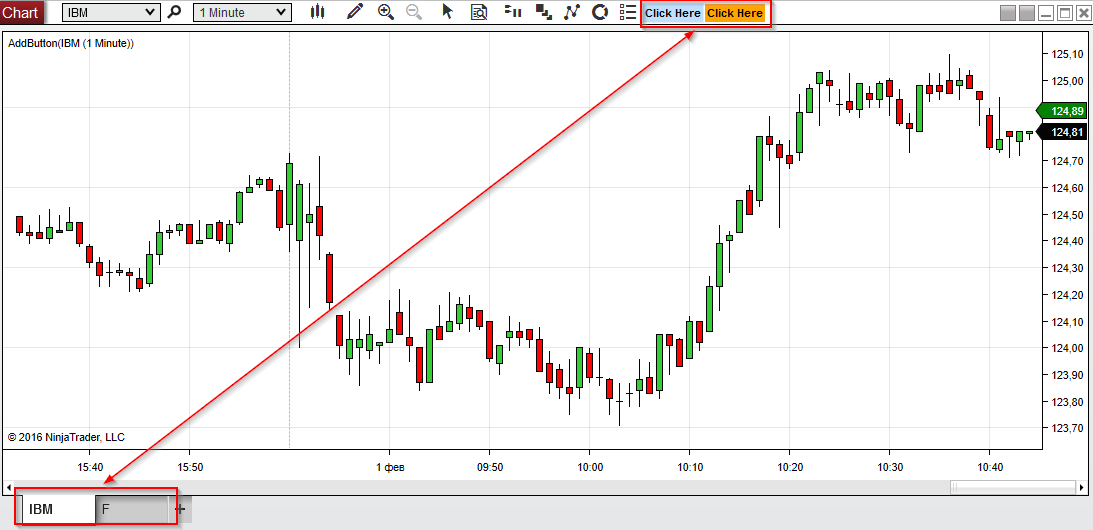Screen dimensions: 1093x530
Task: Click the horizontal scrollbar thumb
Action: point(1013,487)
